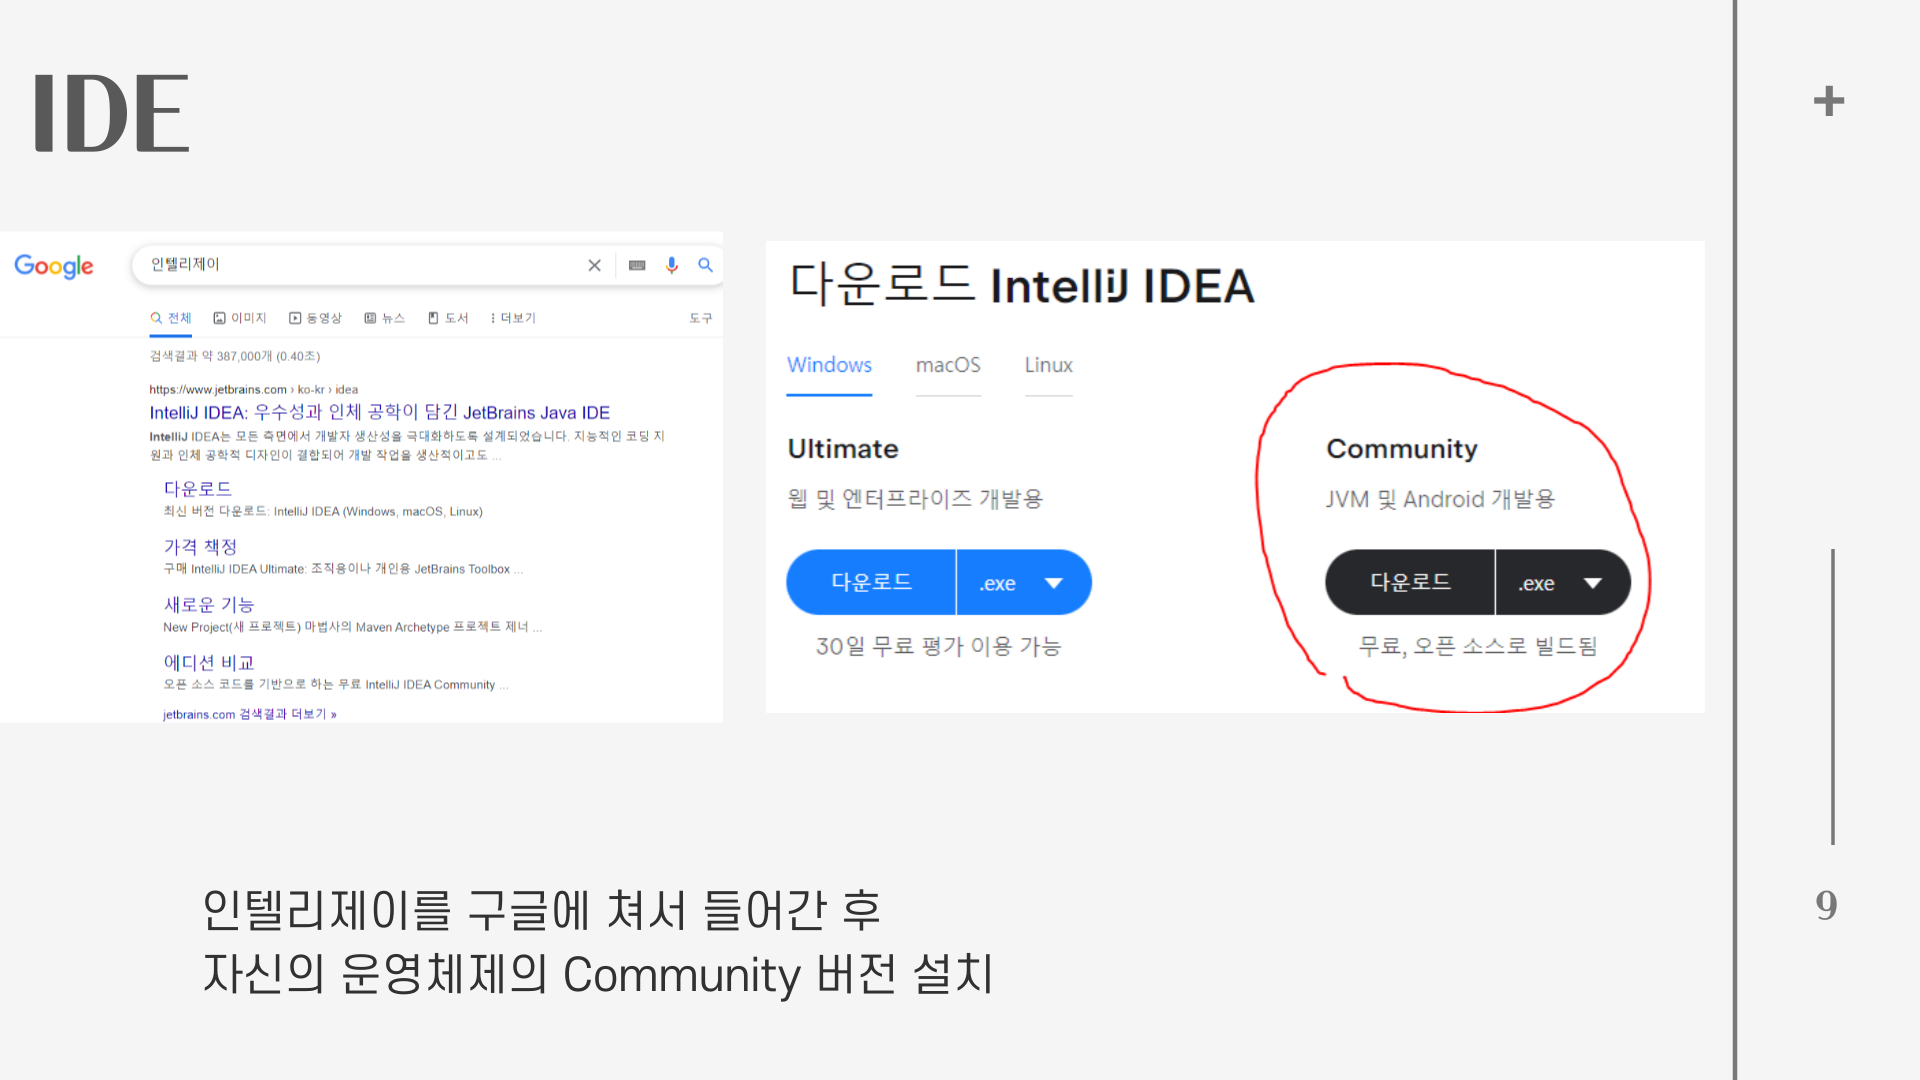Switch to the macOS tab

[948, 365]
